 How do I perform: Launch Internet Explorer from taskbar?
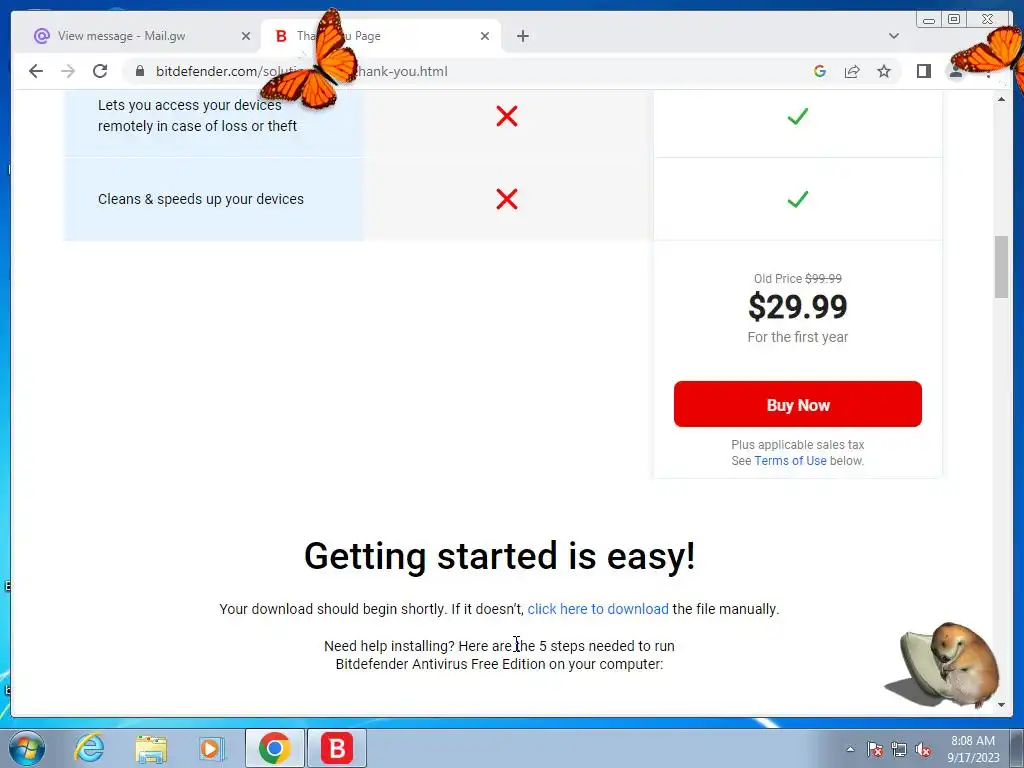coord(89,748)
